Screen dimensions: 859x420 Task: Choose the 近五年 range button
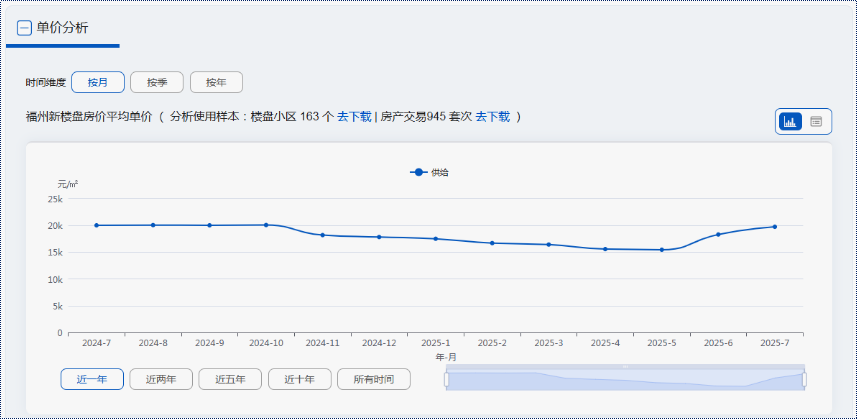(x=230, y=379)
